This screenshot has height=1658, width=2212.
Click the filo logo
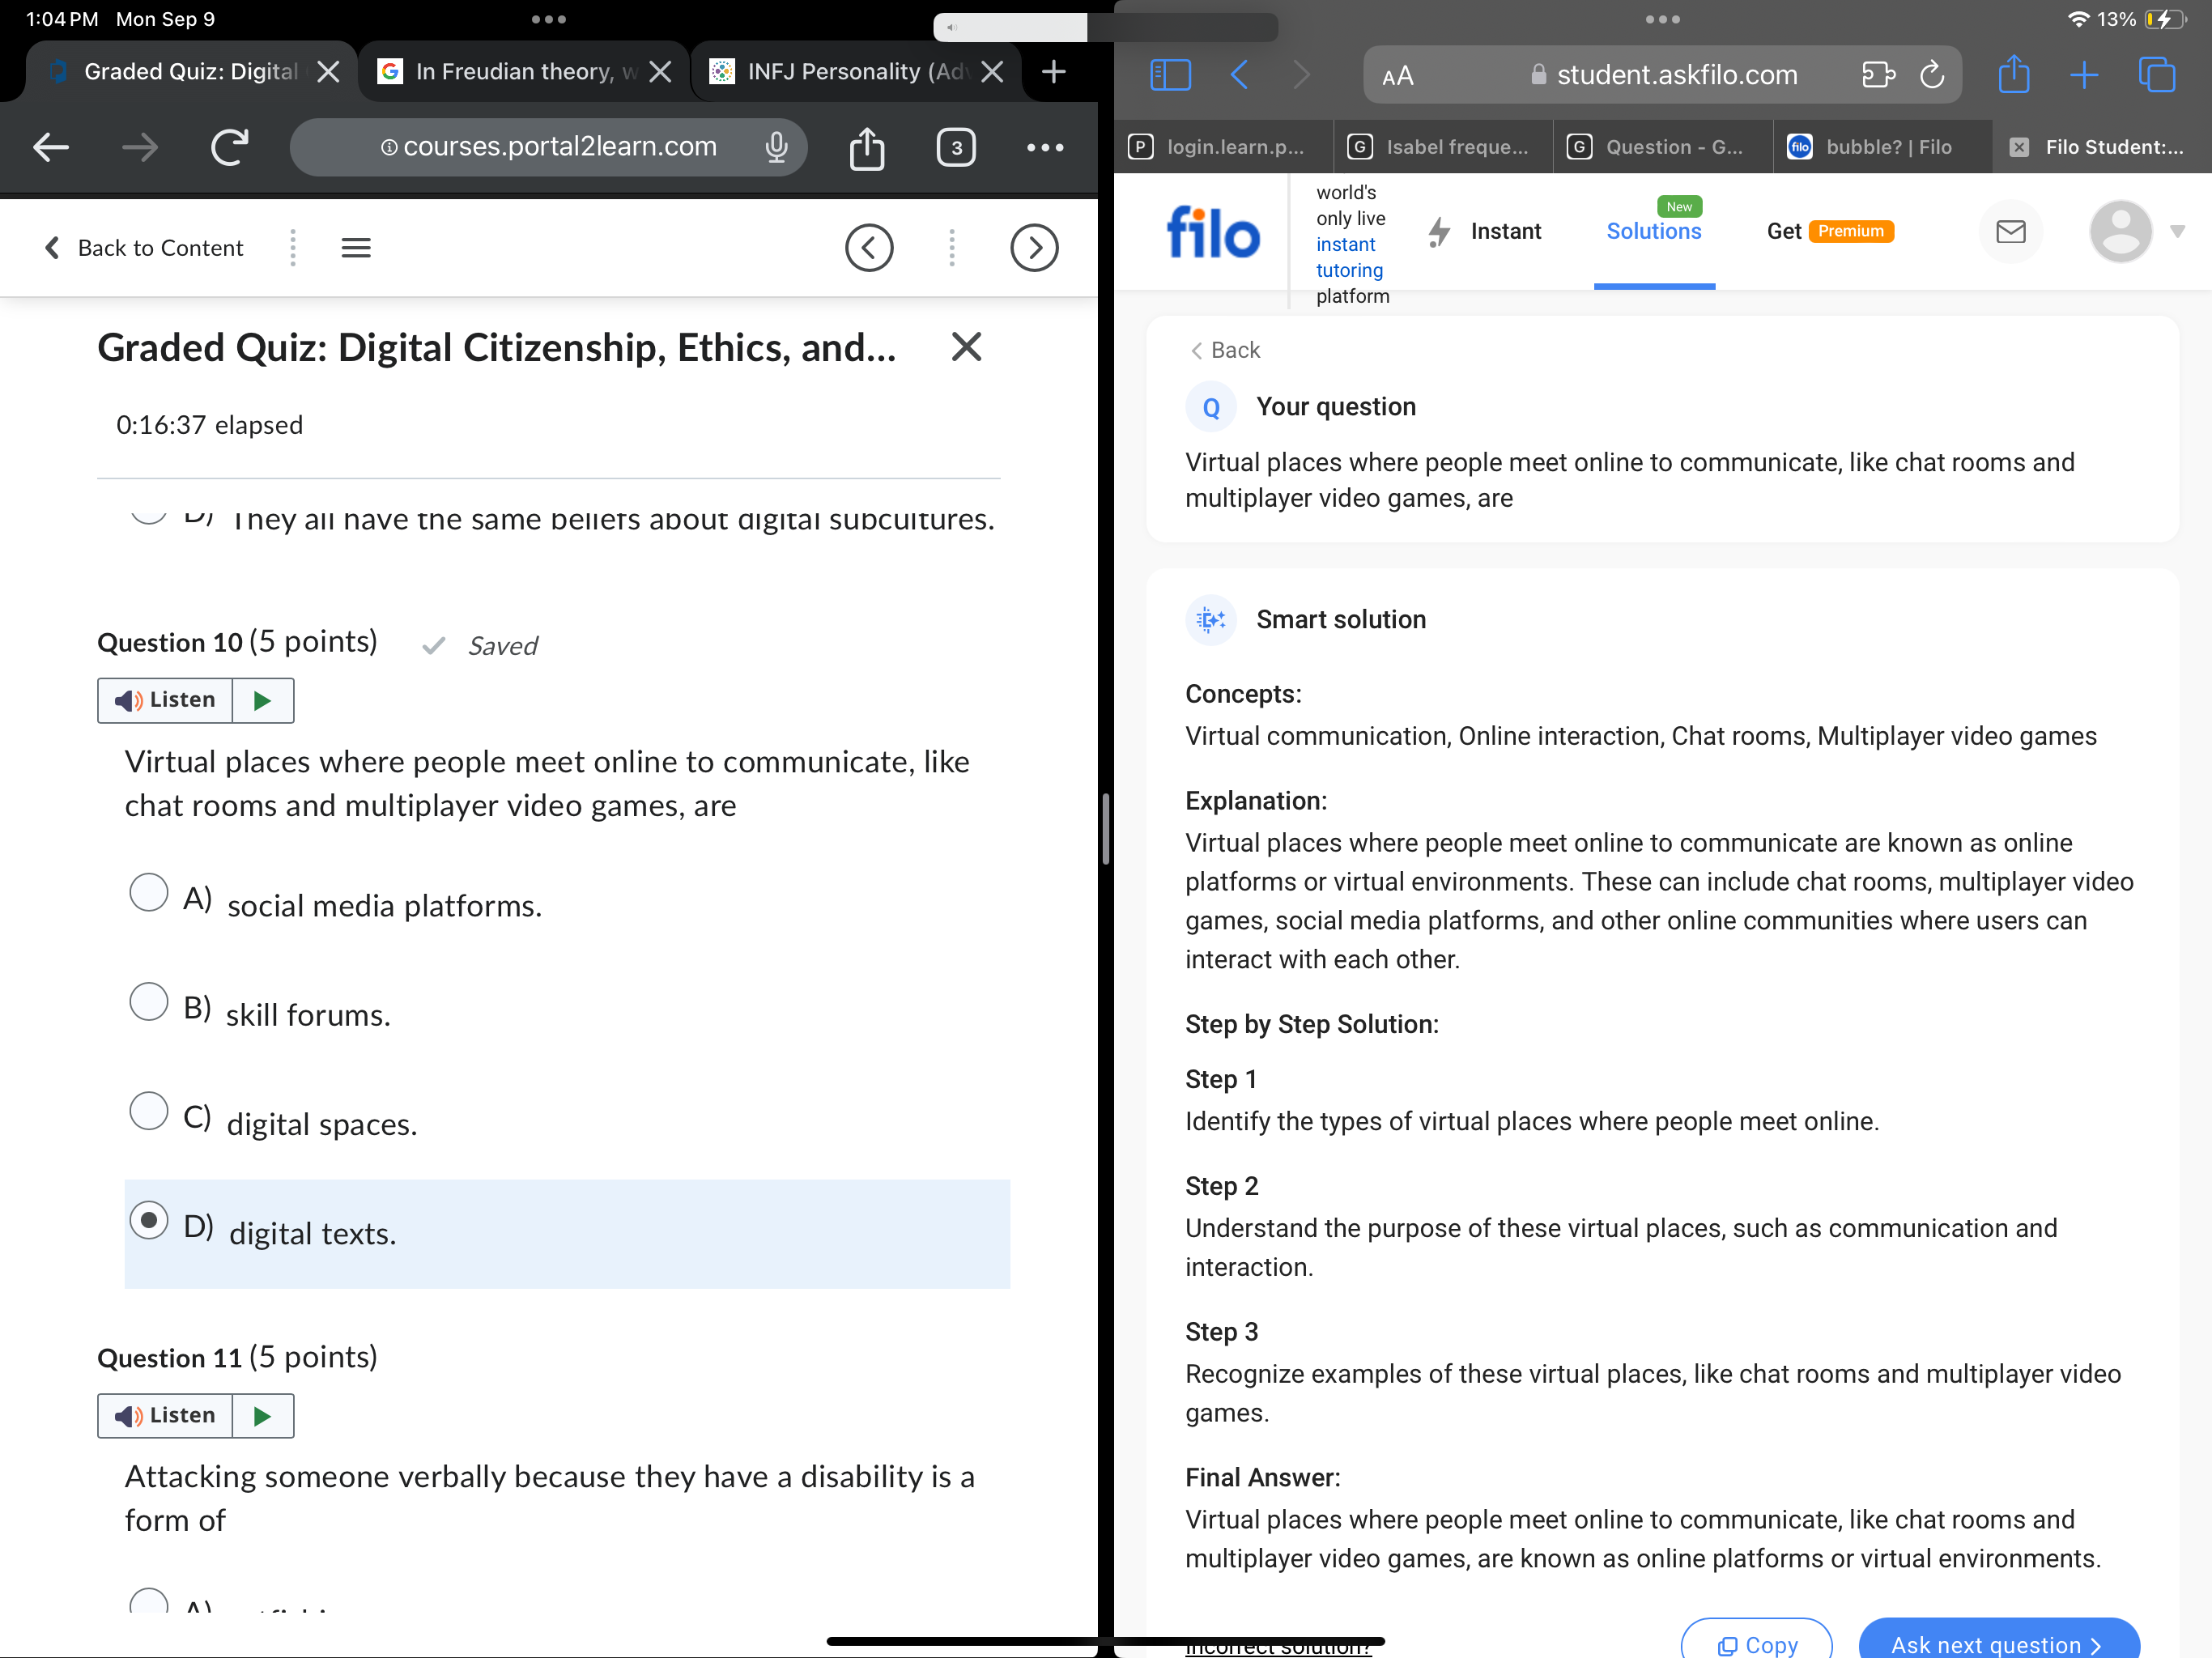(x=1213, y=231)
